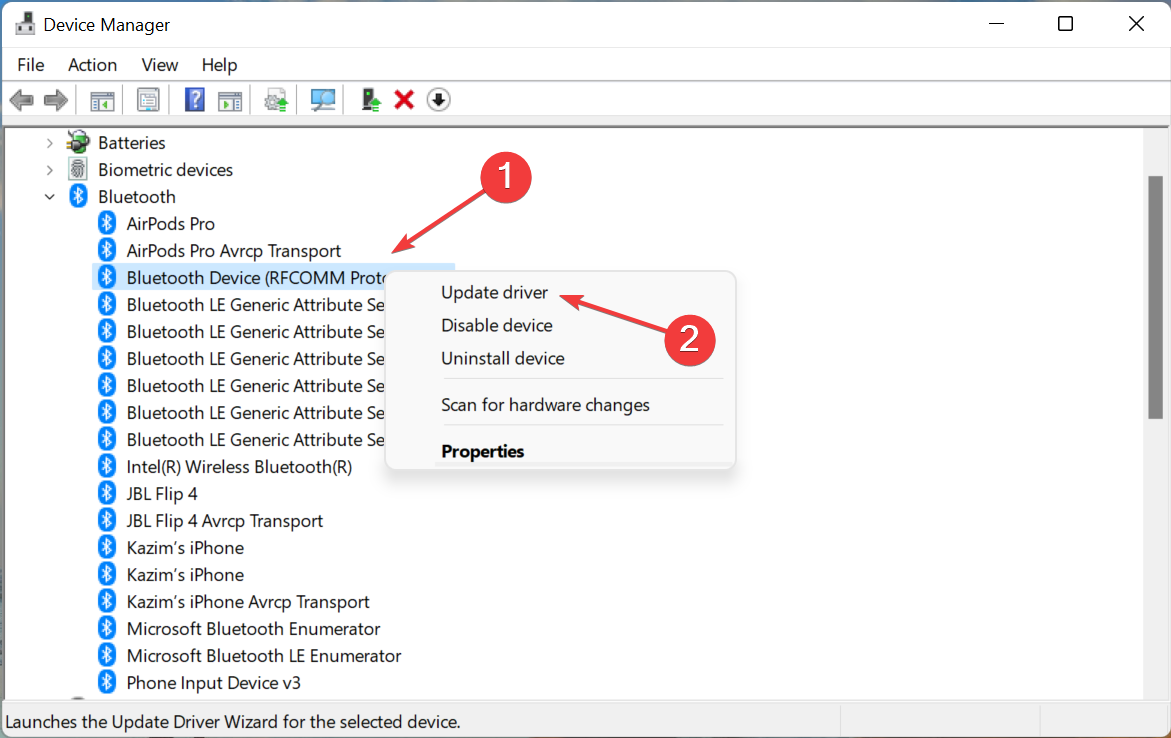Toggle the action pane toolbar icon
Screen dimensions: 1171x738
(230, 100)
